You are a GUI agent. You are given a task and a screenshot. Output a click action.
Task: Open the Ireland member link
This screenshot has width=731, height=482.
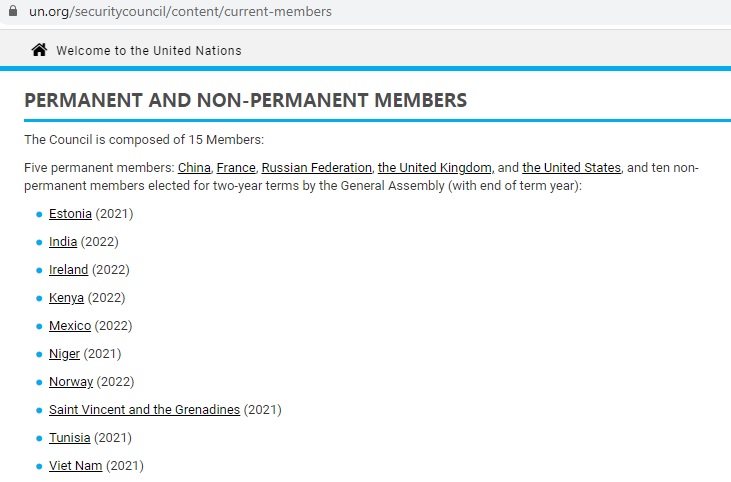68,270
